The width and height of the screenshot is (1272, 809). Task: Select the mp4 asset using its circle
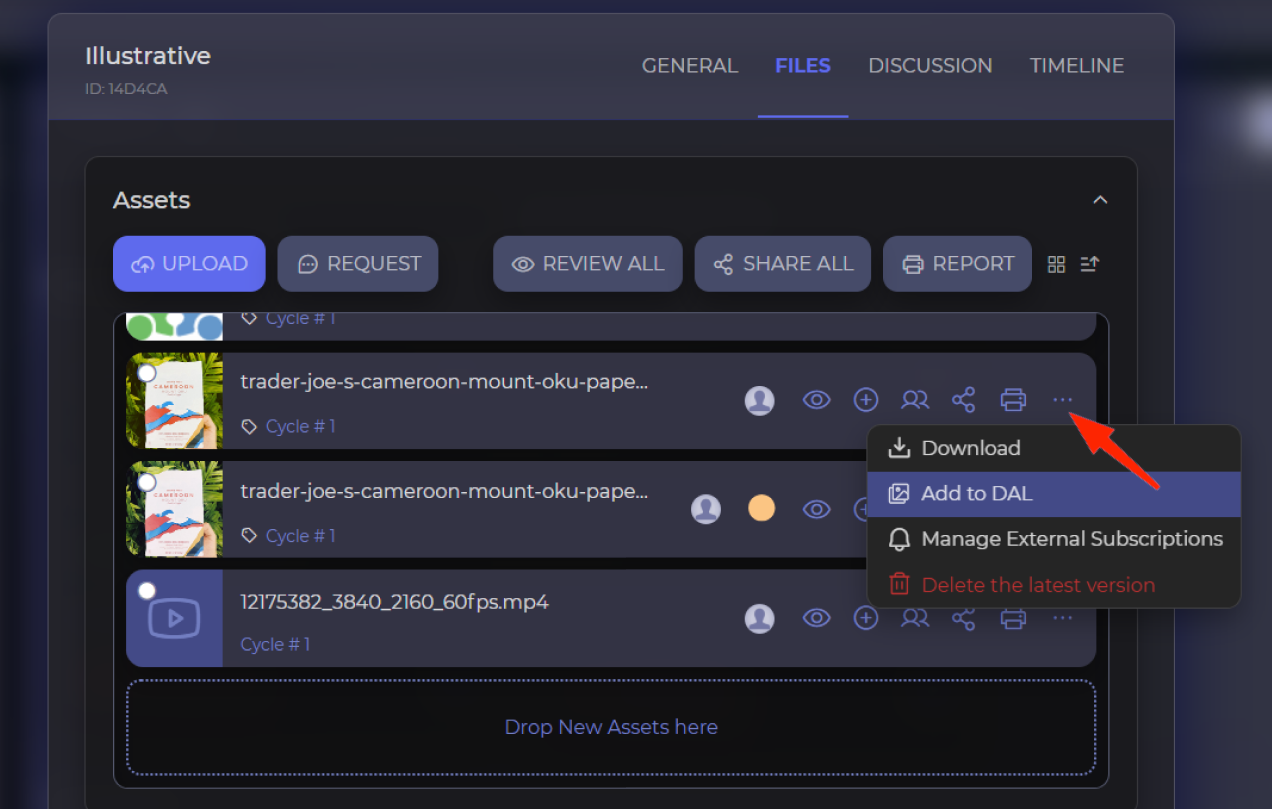pos(147,591)
